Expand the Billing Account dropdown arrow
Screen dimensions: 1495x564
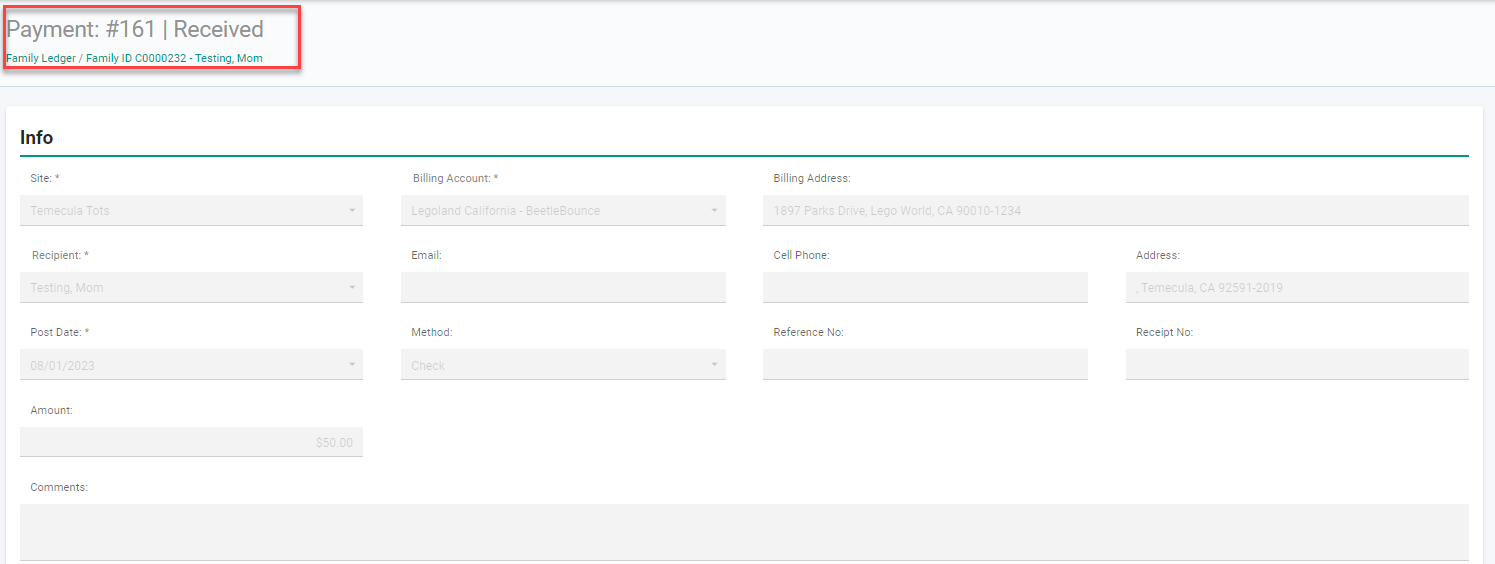(x=714, y=211)
